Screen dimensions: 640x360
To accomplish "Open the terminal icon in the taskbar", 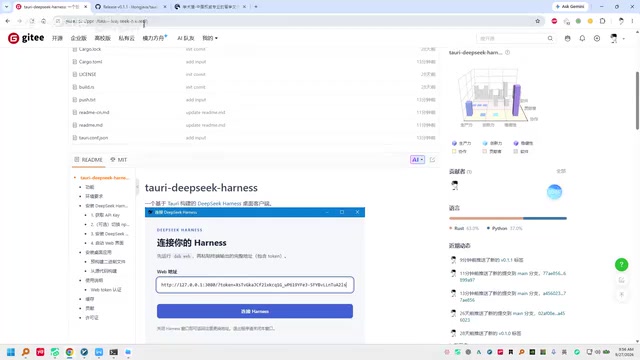I will click(113, 352).
